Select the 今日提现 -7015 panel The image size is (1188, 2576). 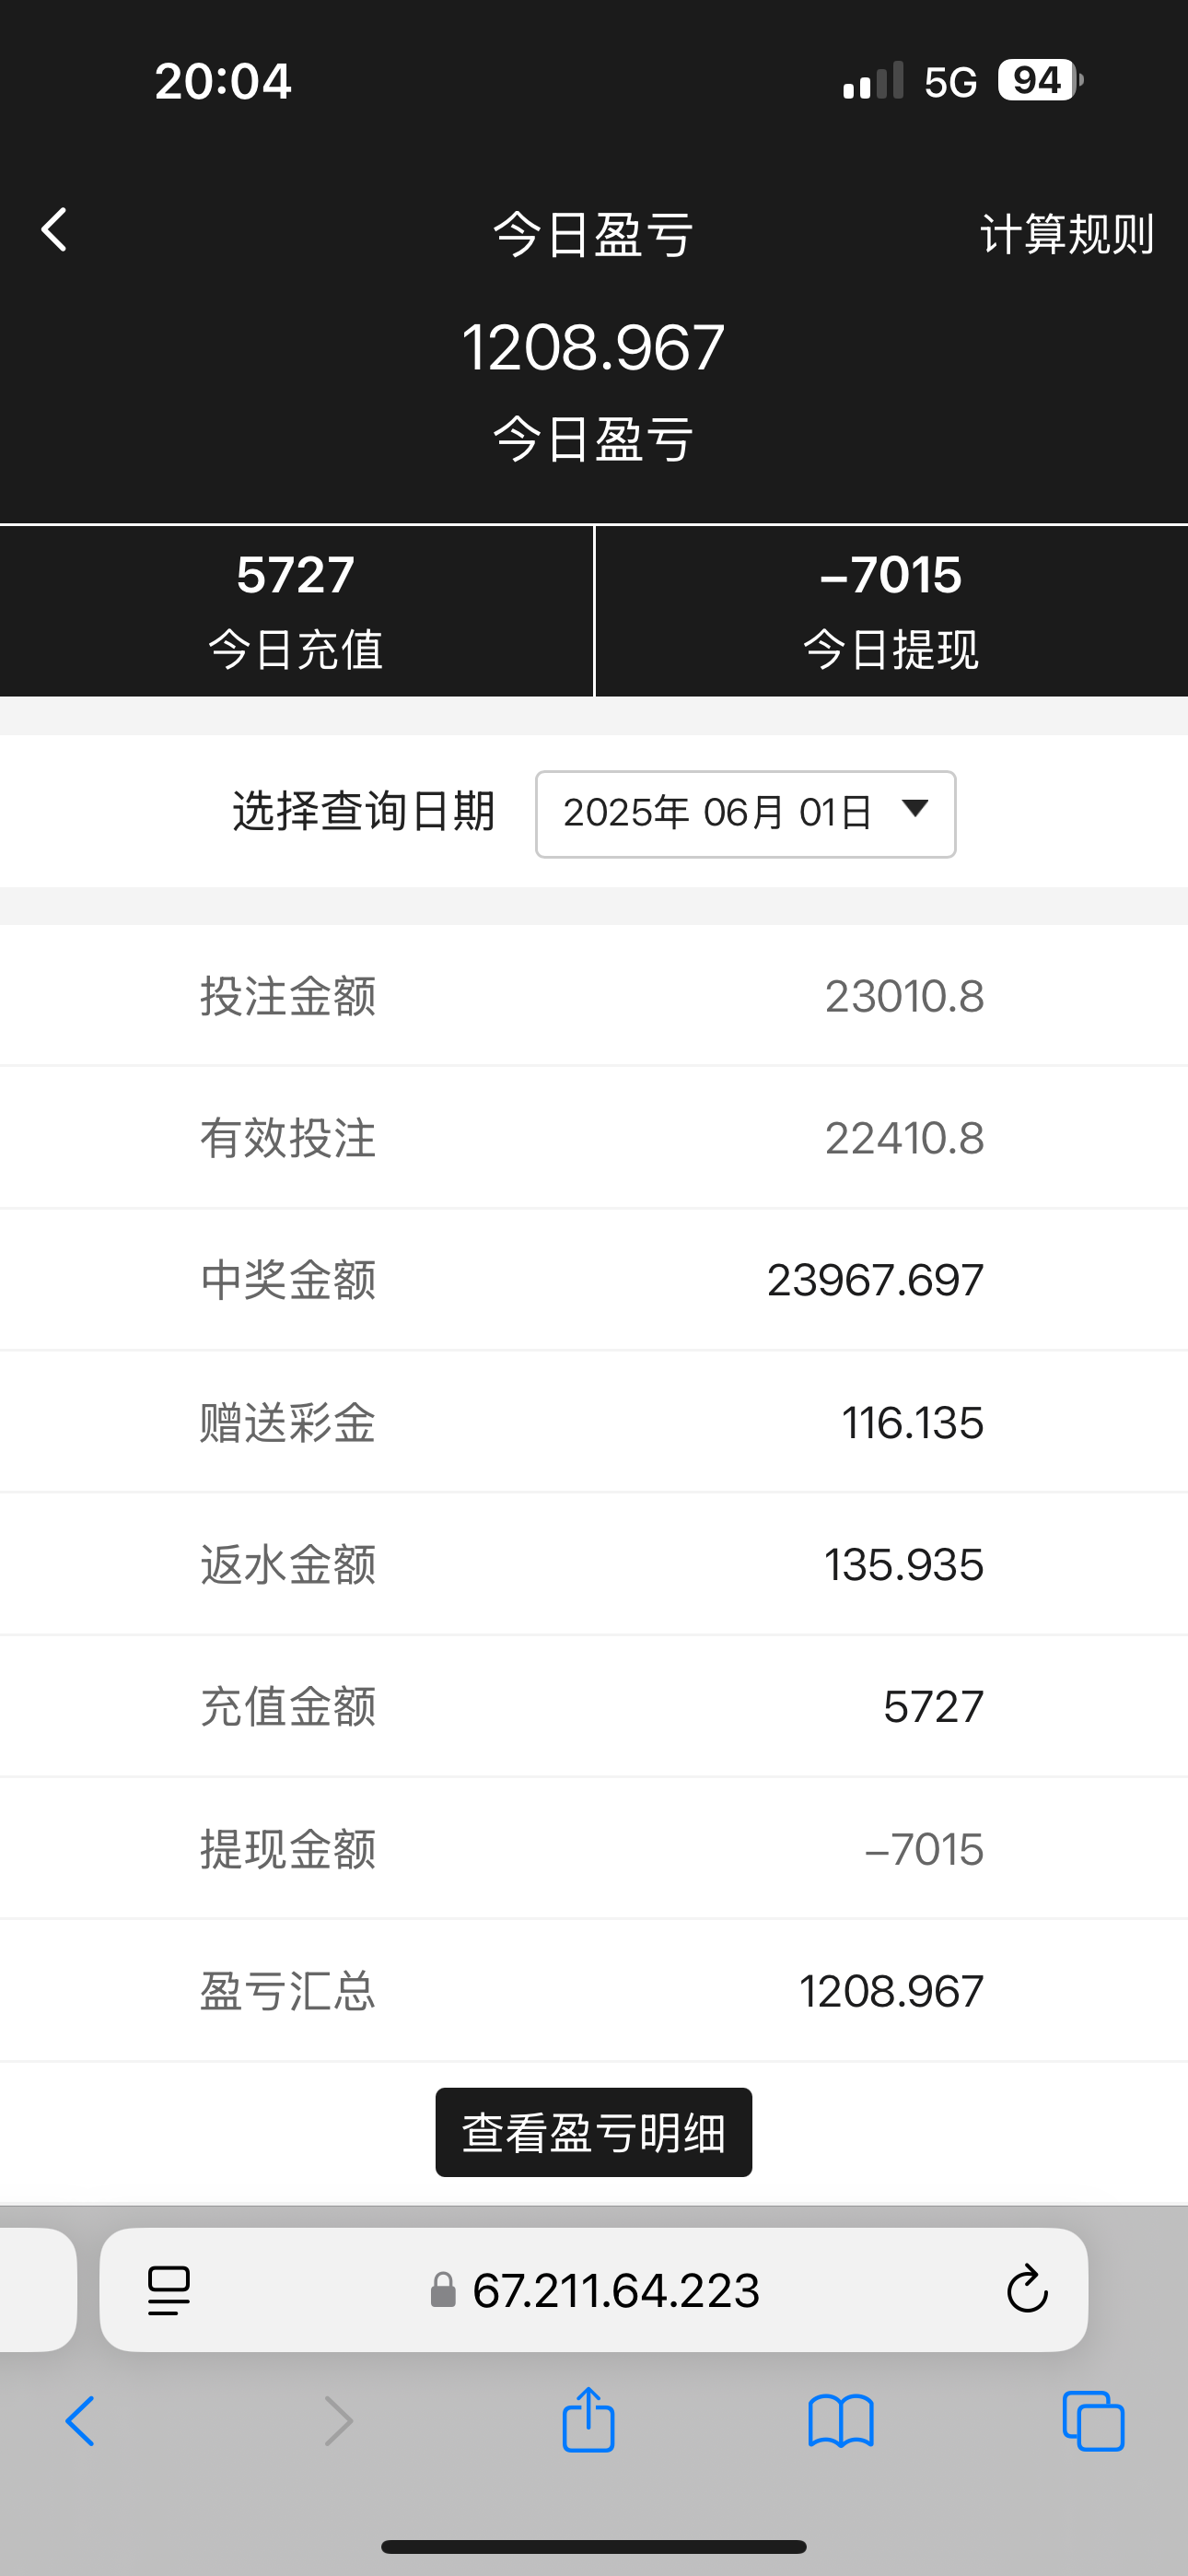pos(891,611)
